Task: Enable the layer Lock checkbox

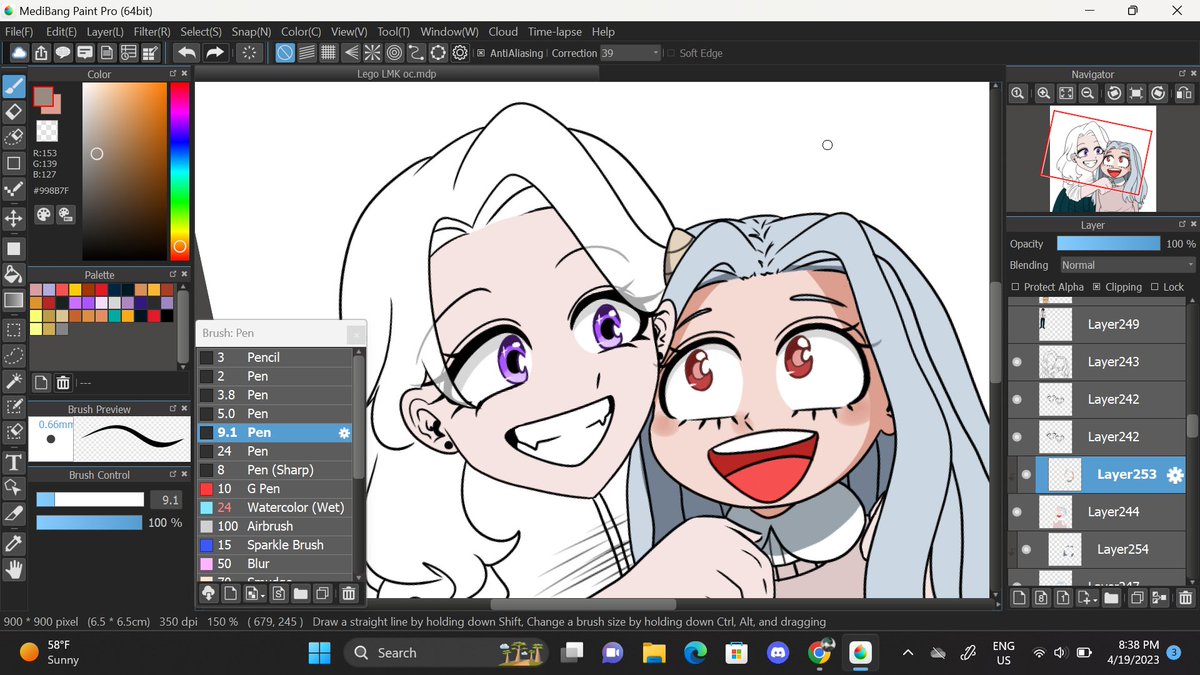Action: coord(1156,287)
